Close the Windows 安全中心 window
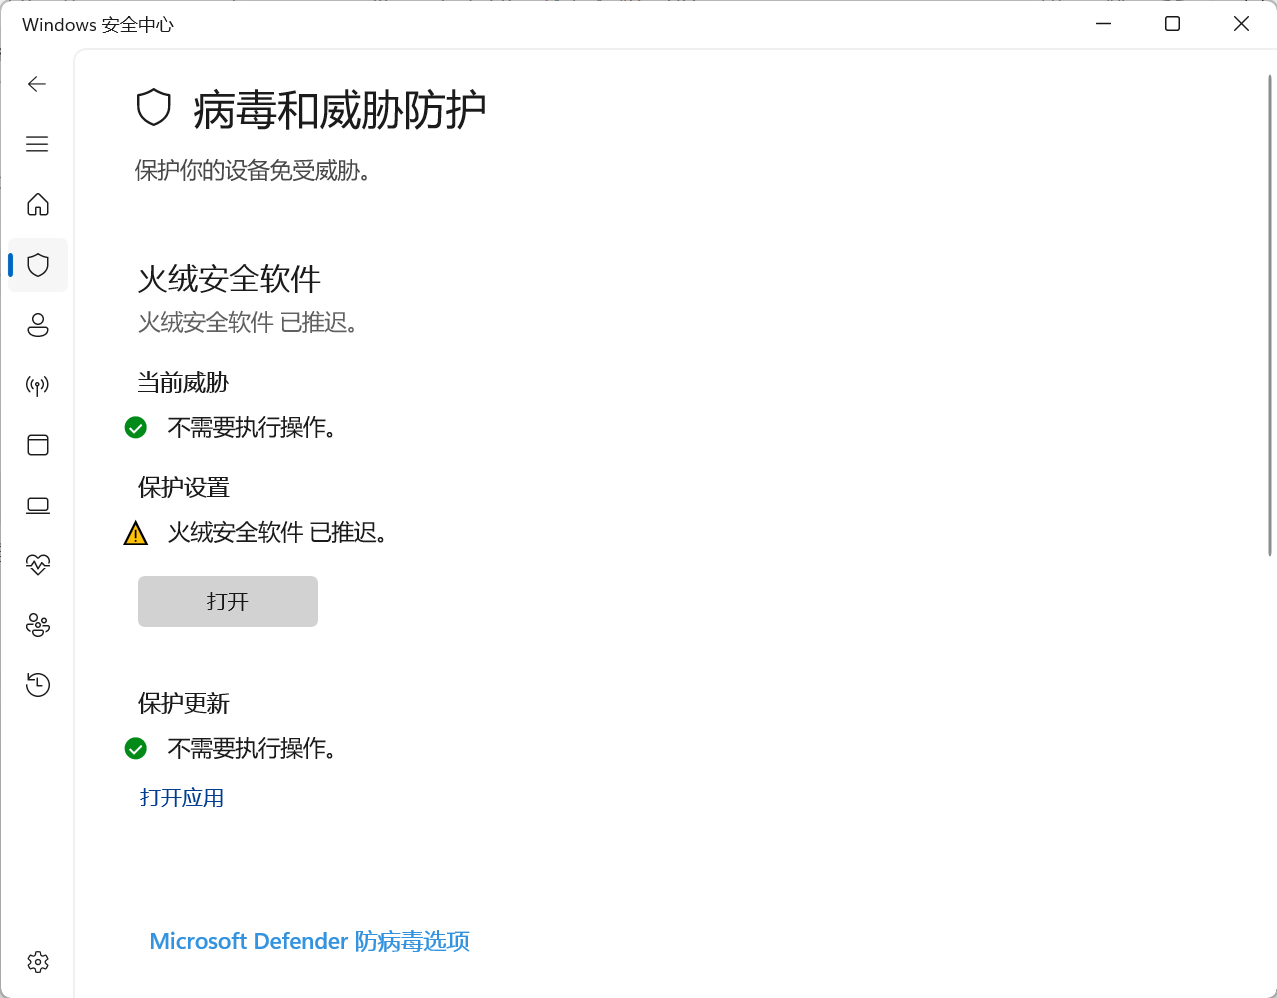Viewport: 1277px width, 998px height. [1242, 24]
